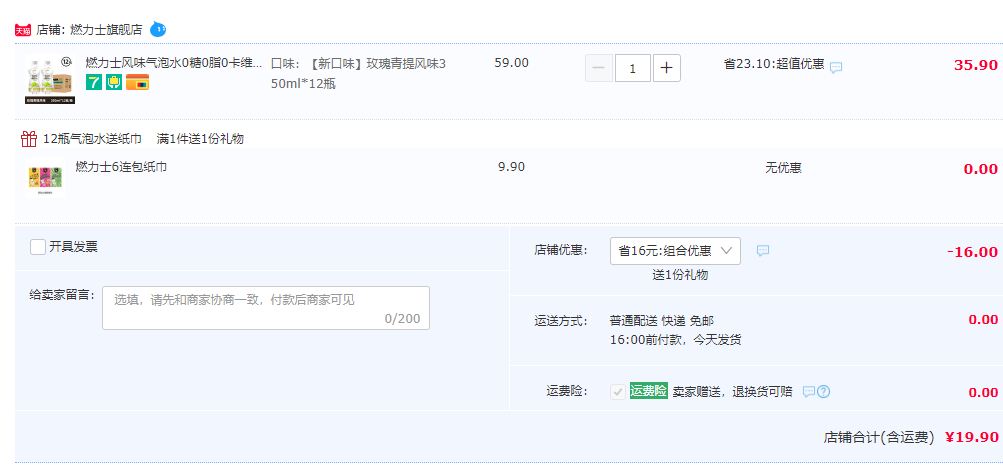Open comment bubble icon beside 店铺优惠 dropdown
Viewport: 1003px width, 466px height.
[x=763, y=251]
